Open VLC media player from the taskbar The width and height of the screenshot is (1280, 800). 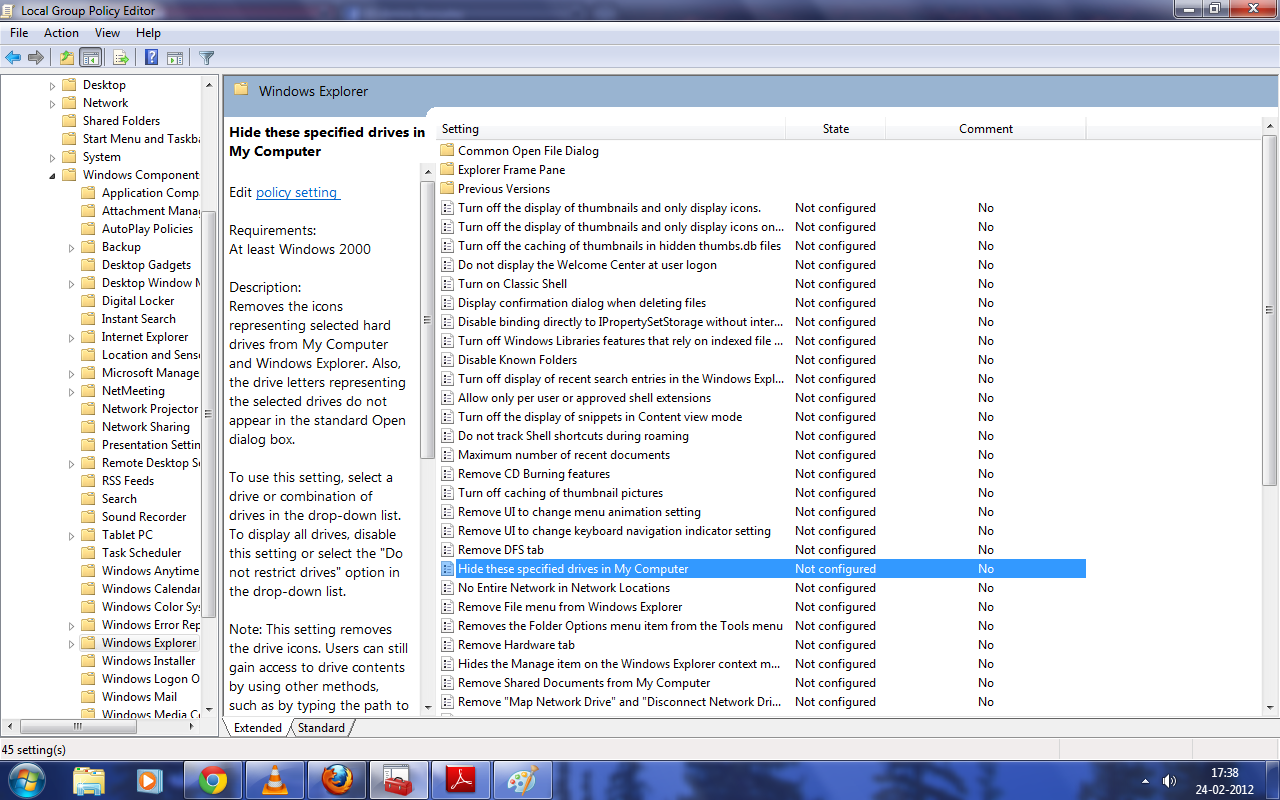pos(274,780)
